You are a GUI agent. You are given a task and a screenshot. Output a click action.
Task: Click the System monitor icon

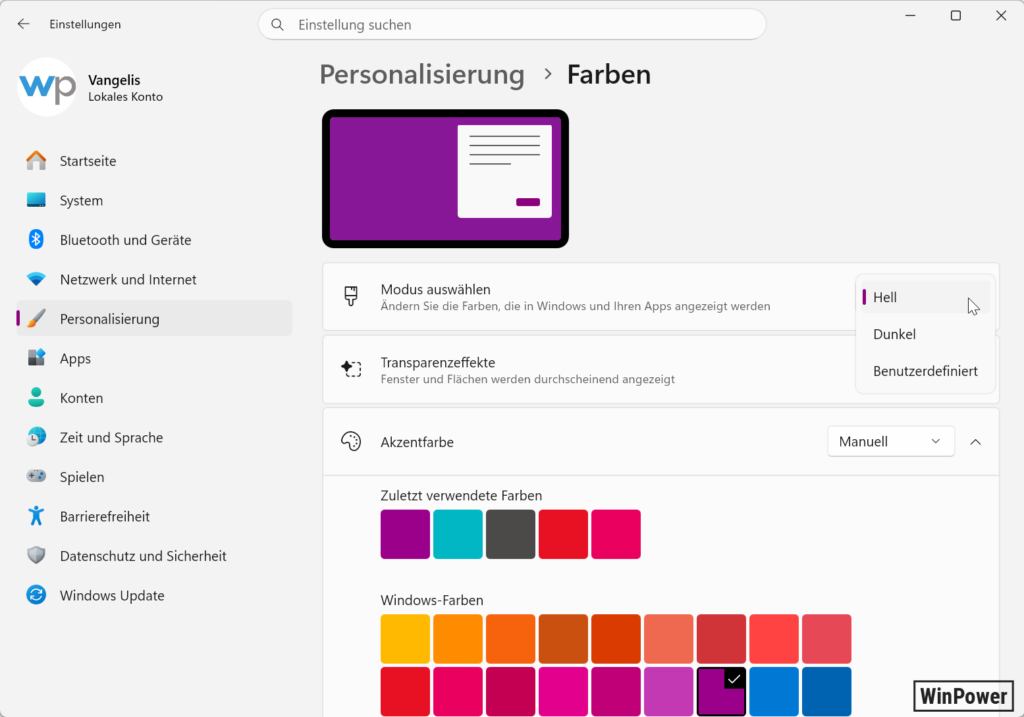(x=36, y=200)
